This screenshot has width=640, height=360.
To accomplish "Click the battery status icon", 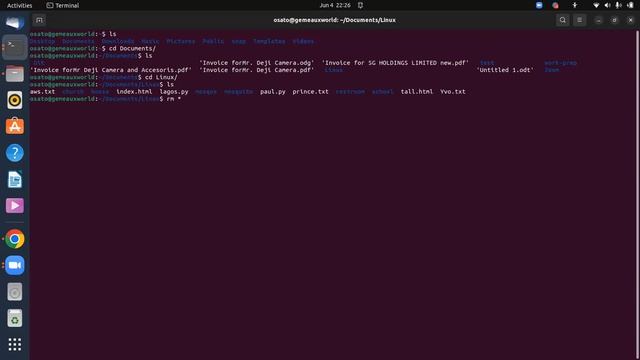I will click(630, 5).
